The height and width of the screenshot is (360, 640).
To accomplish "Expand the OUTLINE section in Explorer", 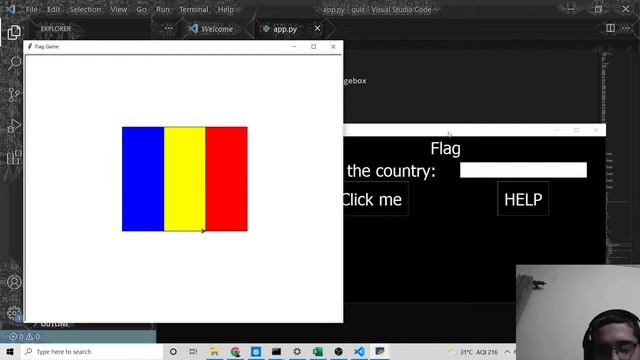I will click(x=54, y=324).
